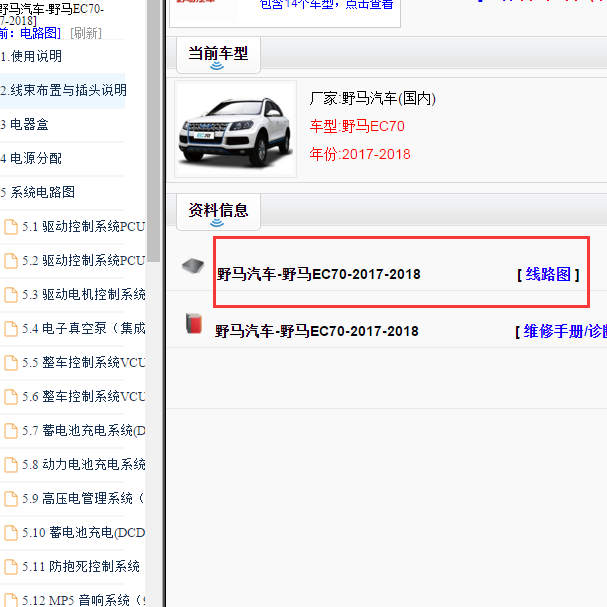Click the 厂家:野马汽车(国内) text
The height and width of the screenshot is (607, 607).
point(372,99)
